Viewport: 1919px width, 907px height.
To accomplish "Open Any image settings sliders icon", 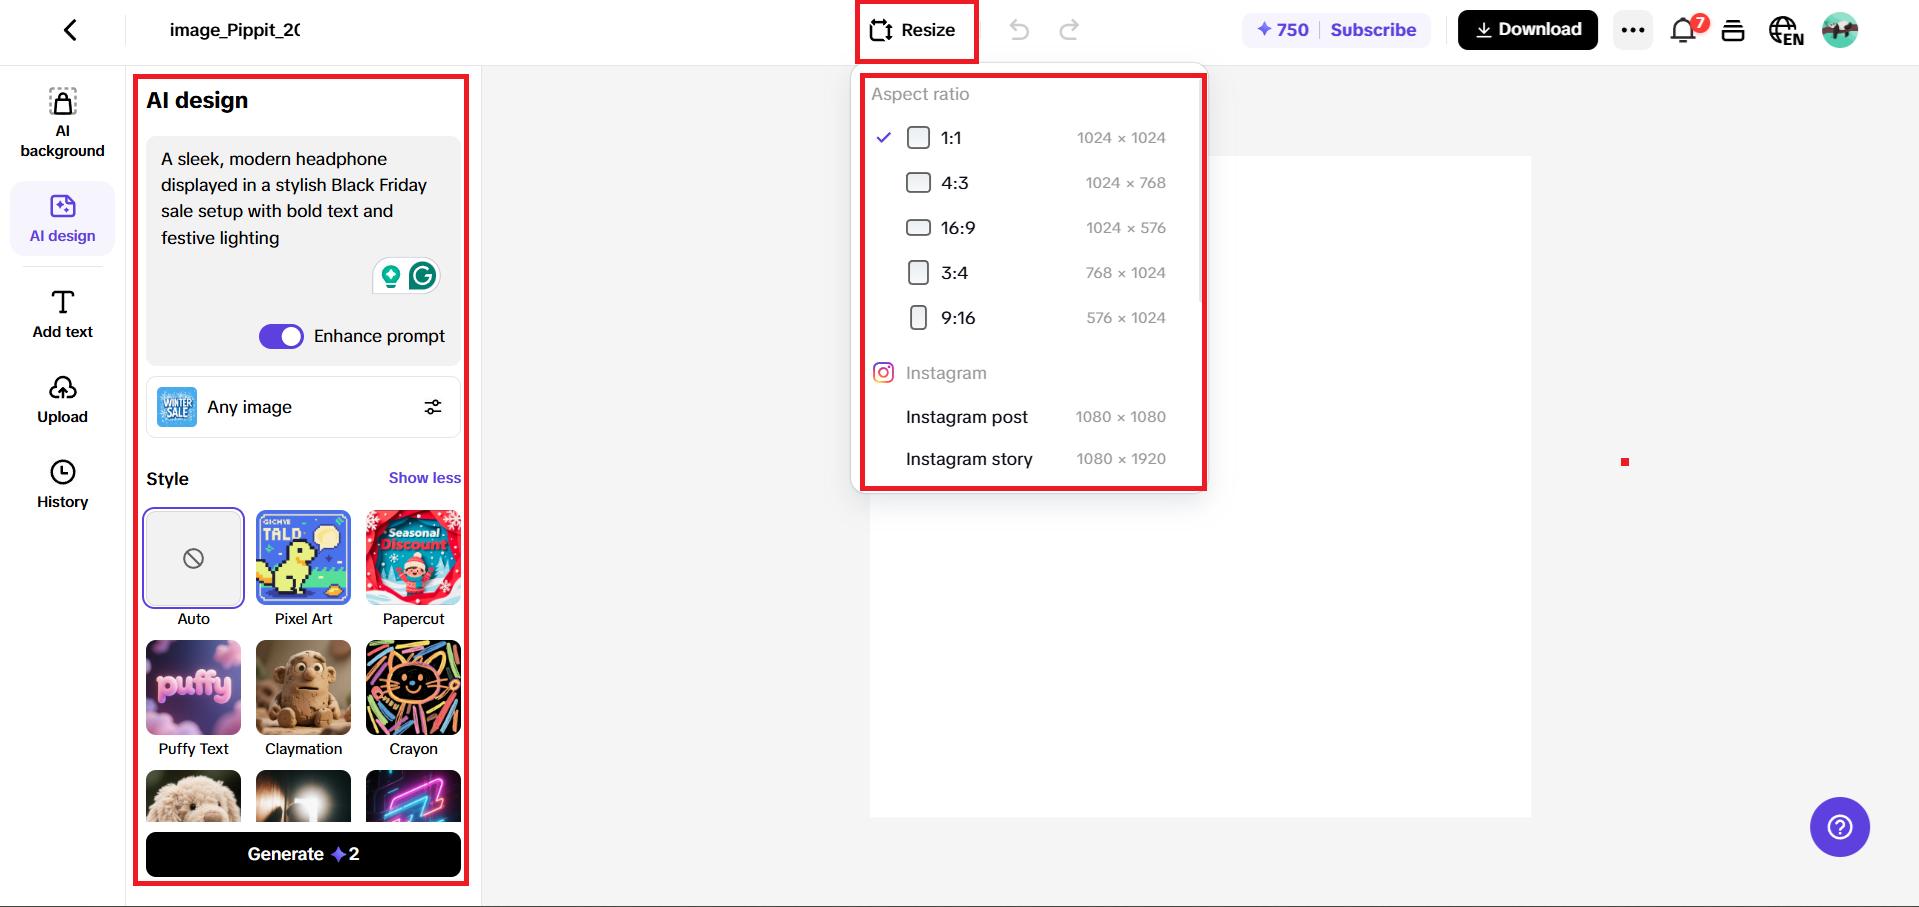I will 433,407.
